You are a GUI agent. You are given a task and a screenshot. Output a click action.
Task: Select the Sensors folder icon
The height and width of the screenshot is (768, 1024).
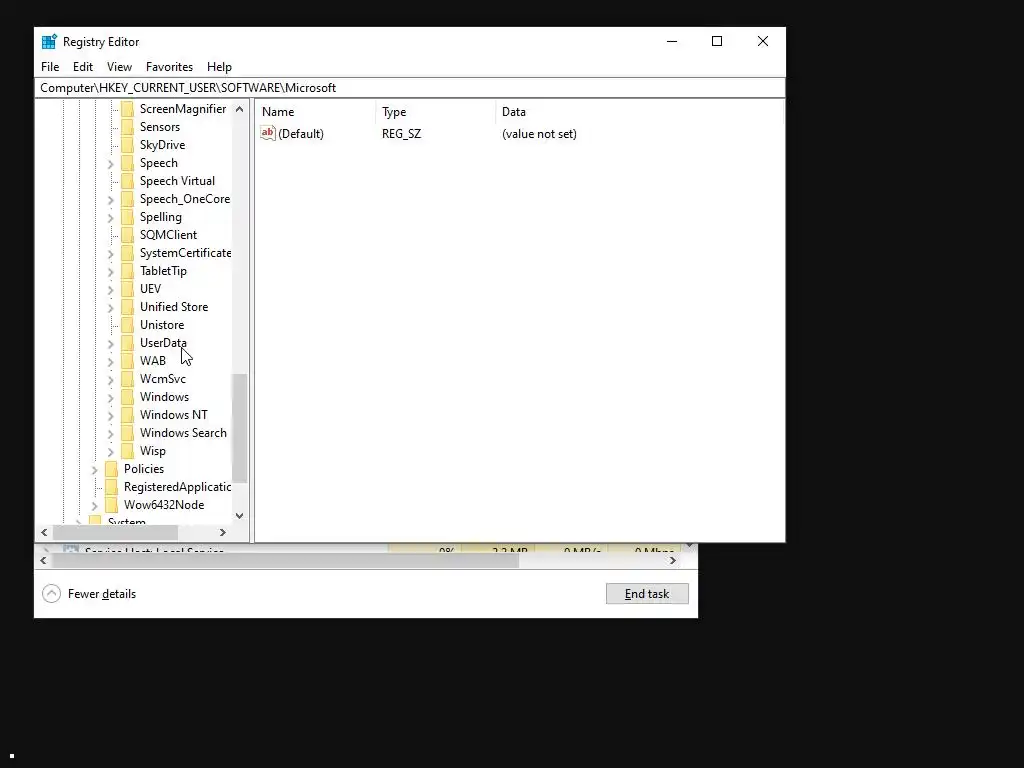(128, 127)
